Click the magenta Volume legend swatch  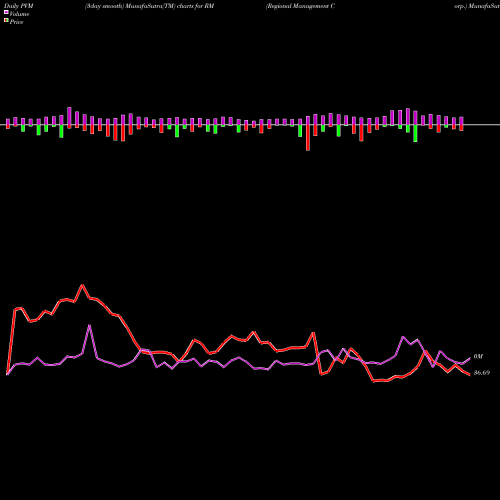point(6,12)
